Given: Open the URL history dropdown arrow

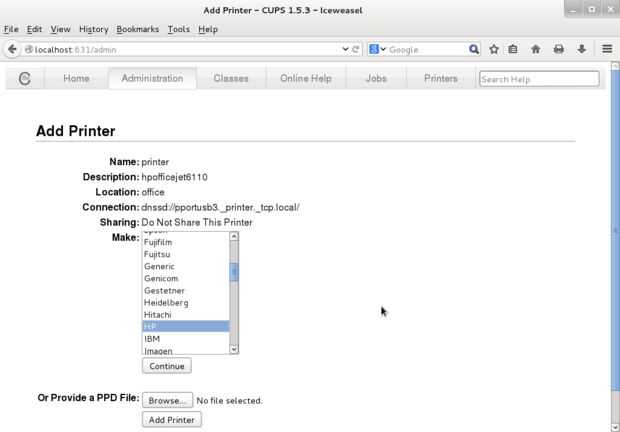Looking at the screenshot, I should click(x=345, y=49).
